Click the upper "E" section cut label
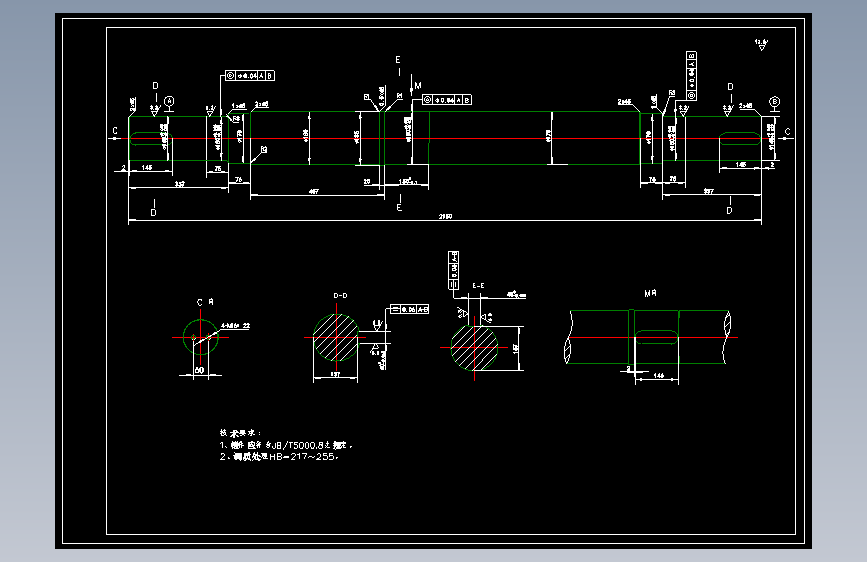Image resolution: width=867 pixels, height=562 pixels. tap(398, 60)
